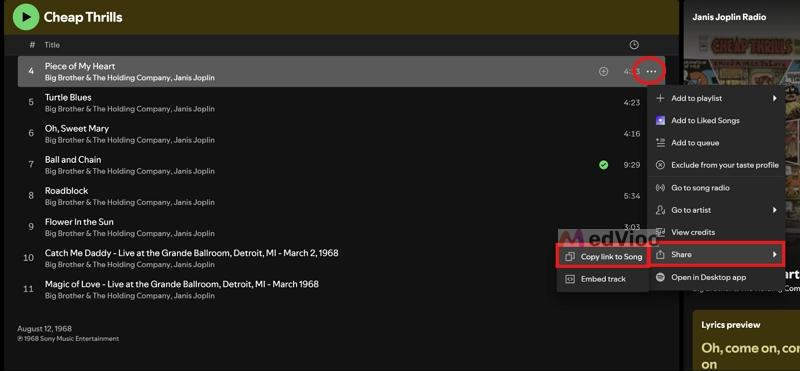Click track number 10
Image resolution: width=800 pixels, height=371 pixels.
(x=29, y=258)
